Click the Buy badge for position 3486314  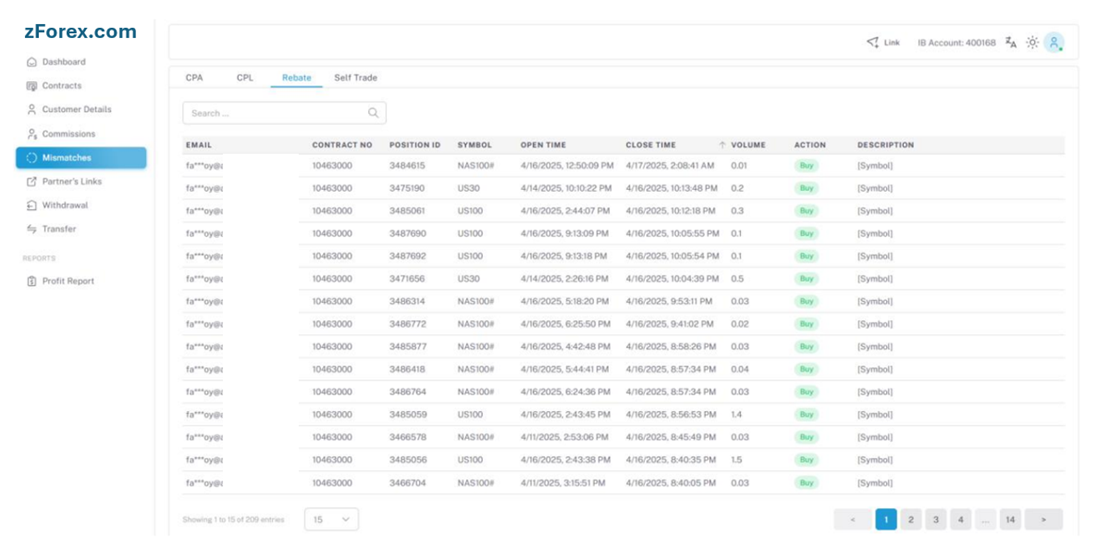click(x=807, y=301)
